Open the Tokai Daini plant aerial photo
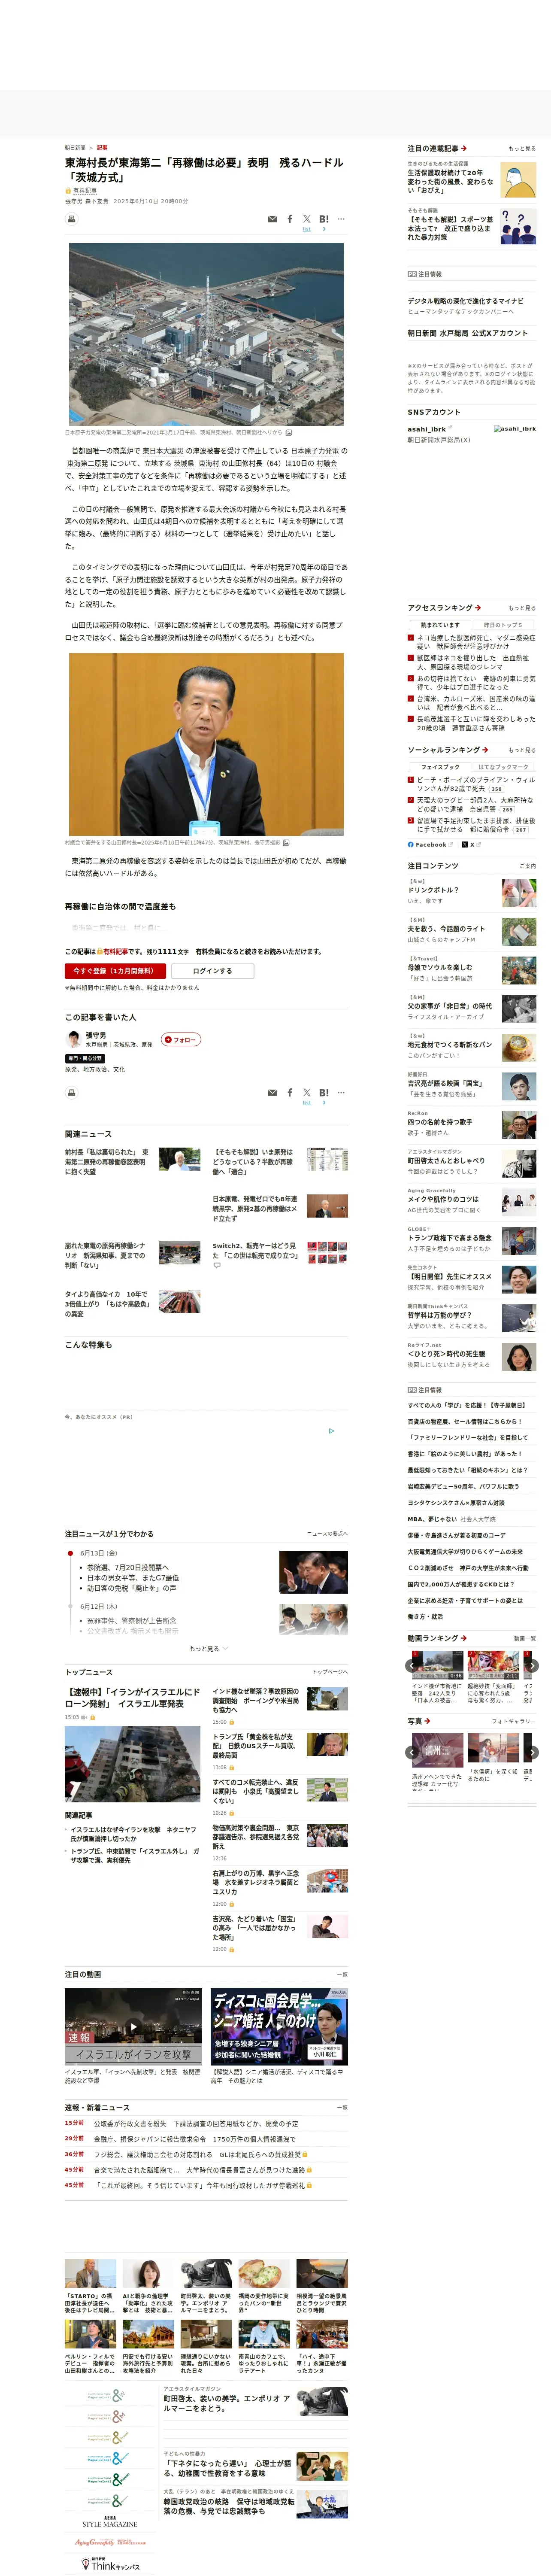 206,333
